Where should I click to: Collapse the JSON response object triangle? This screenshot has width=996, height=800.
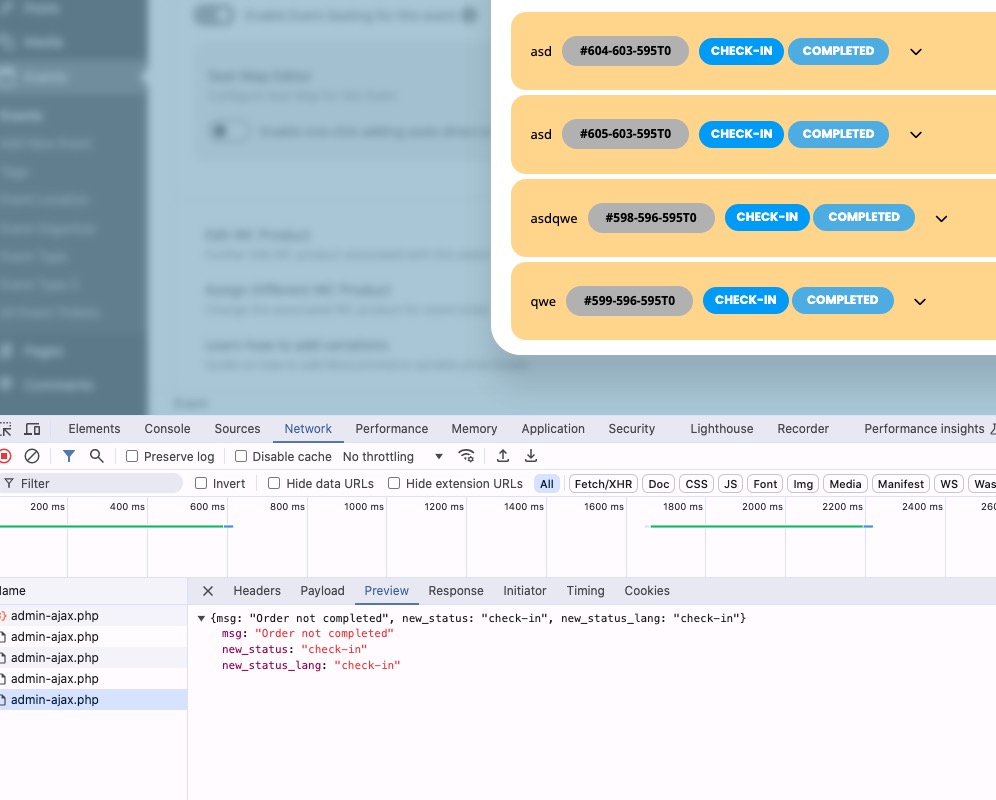click(x=201, y=618)
